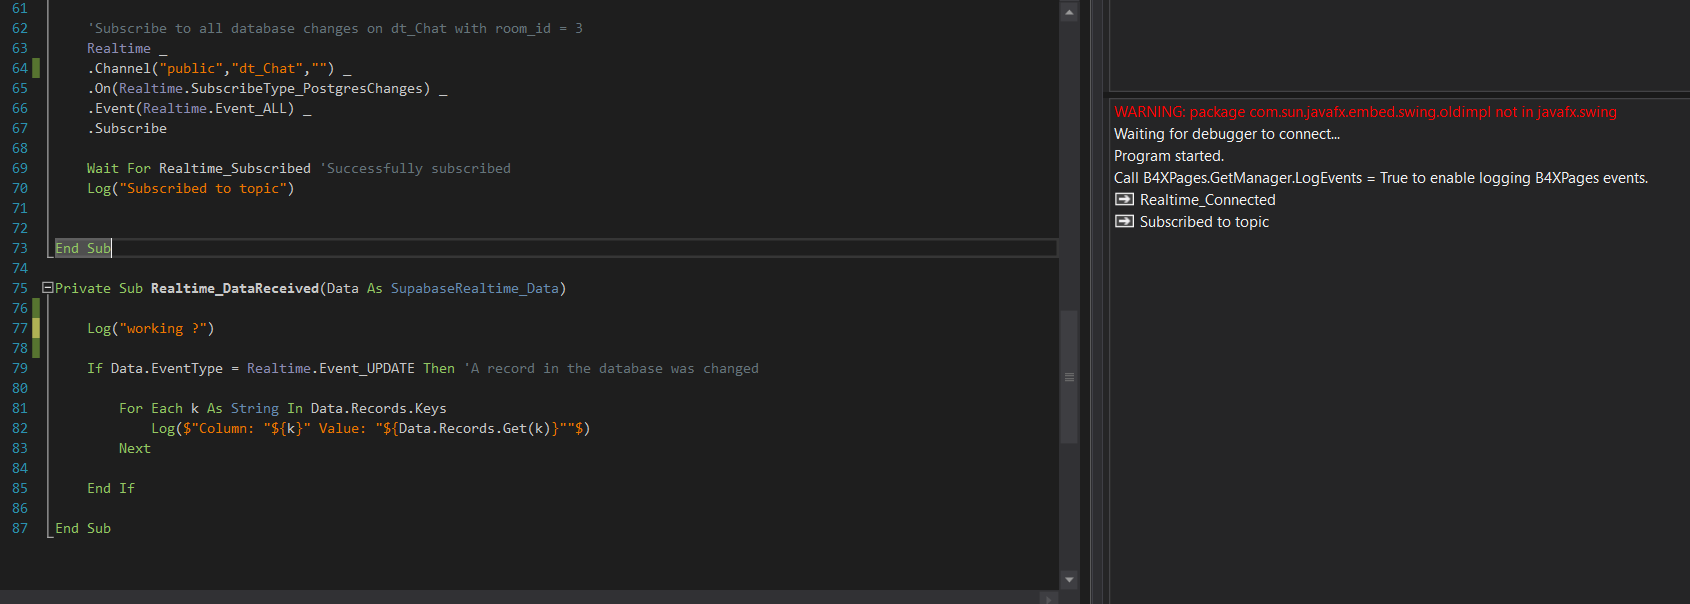This screenshot has width=1690, height=604.
Task: Collapse the Realtime_DataReceived sub
Action: 47,288
